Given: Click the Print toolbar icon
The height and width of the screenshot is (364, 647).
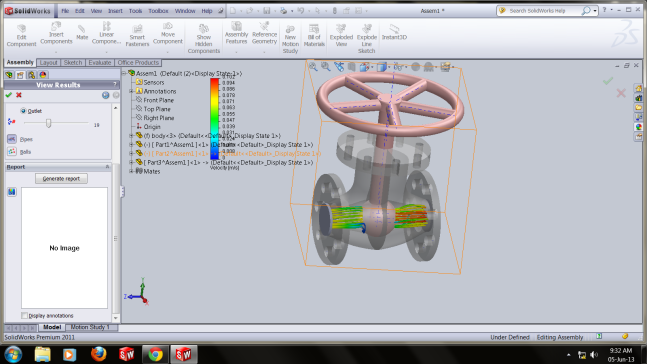Looking at the screenshot, I should [283, 11].
